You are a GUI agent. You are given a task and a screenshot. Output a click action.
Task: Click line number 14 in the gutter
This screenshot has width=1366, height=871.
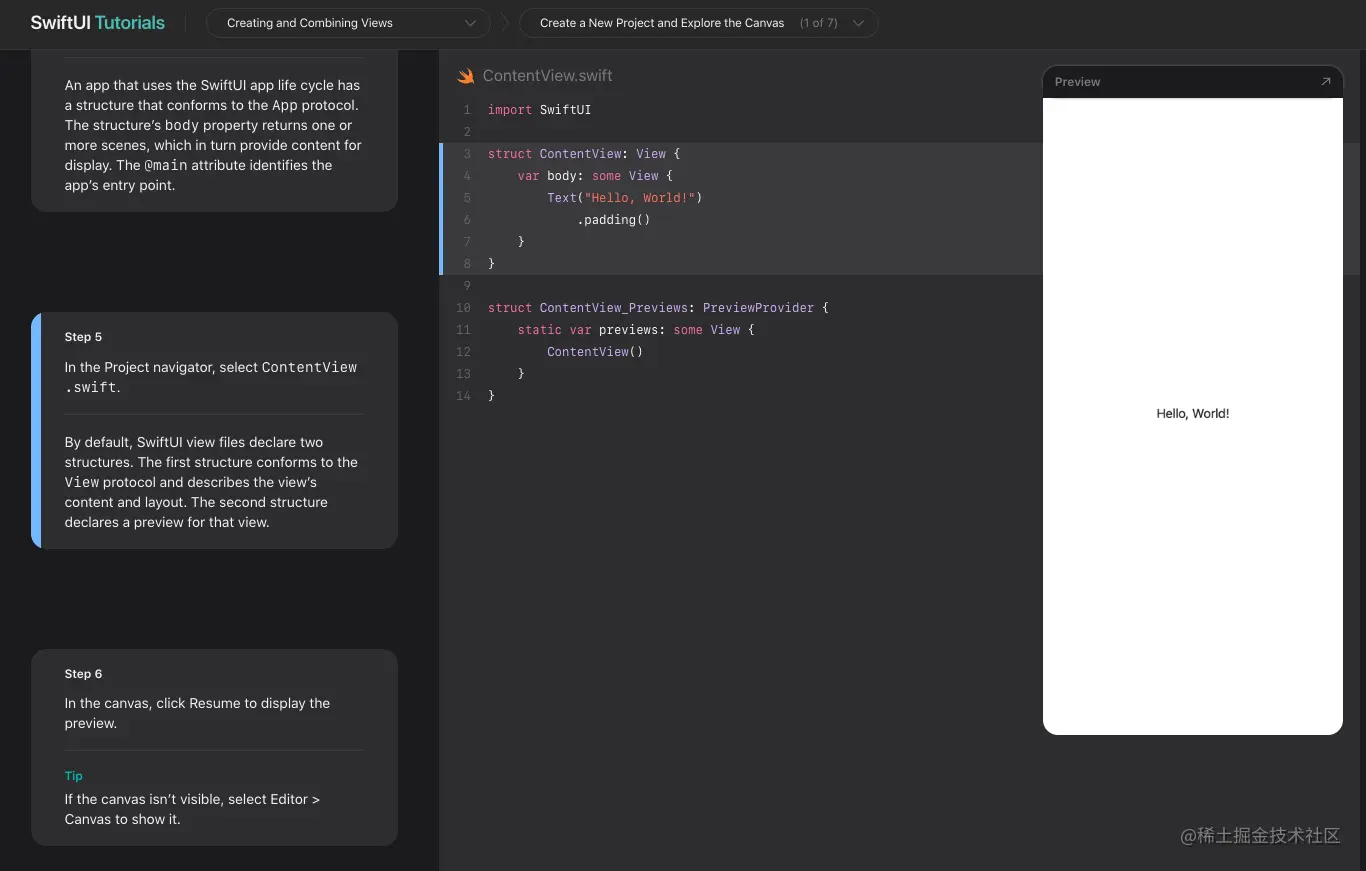463,396
